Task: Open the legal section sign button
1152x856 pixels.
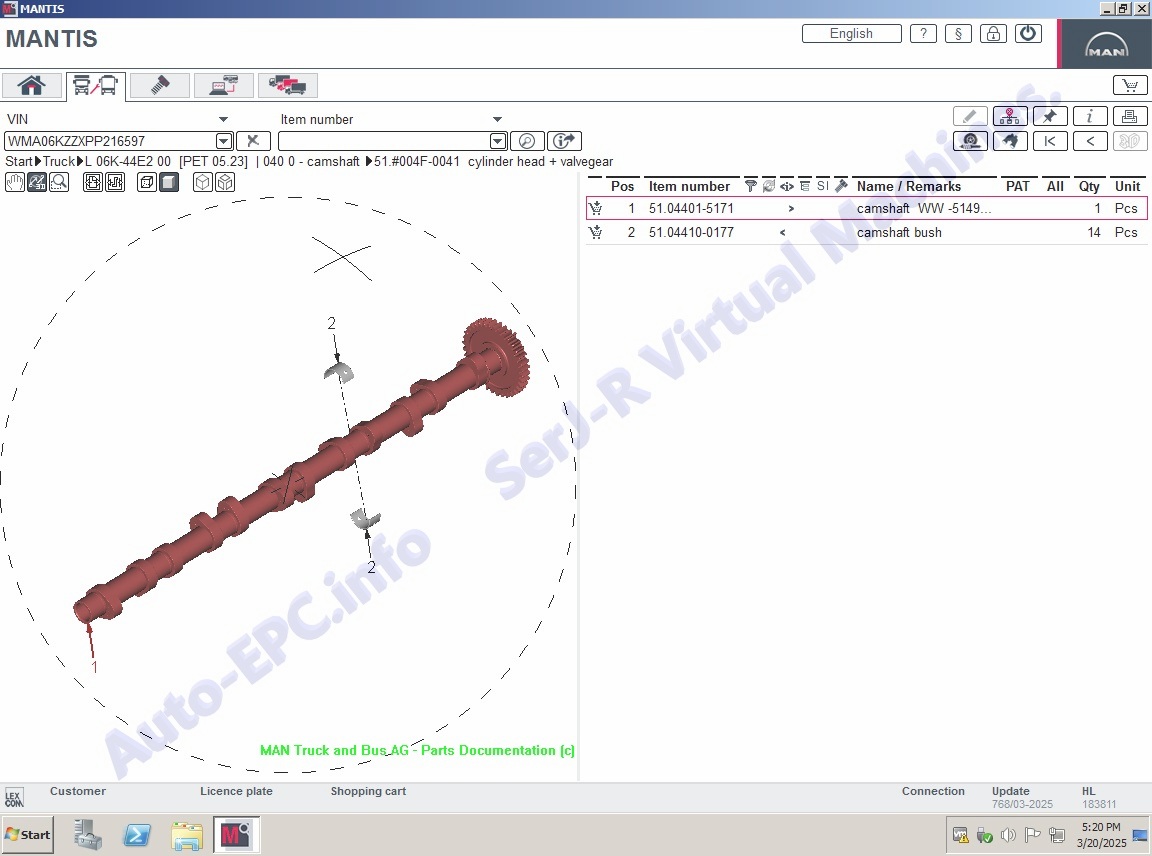Action: coord(958,34)
